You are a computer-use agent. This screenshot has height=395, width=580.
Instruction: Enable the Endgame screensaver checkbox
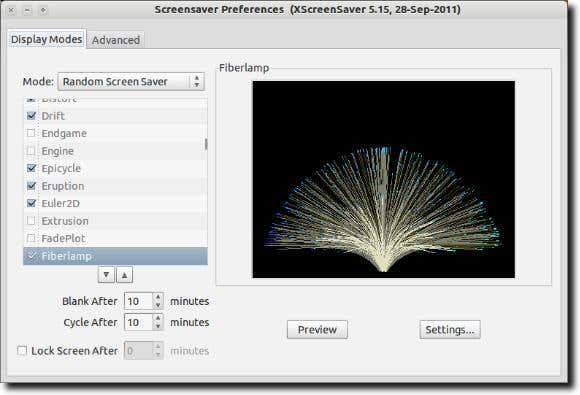(x=31, y=133)
